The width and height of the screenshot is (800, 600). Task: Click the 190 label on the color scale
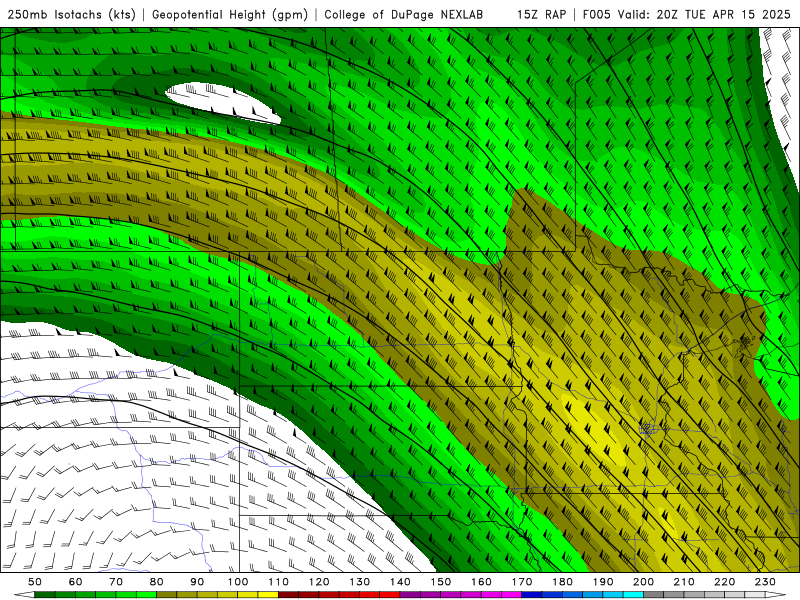pyautogui.click(x=603, y=582)
